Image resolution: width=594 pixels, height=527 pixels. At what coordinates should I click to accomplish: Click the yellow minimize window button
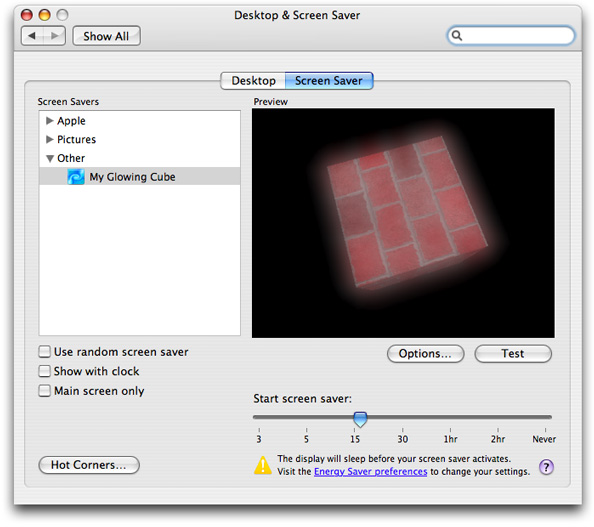point(45,15)
